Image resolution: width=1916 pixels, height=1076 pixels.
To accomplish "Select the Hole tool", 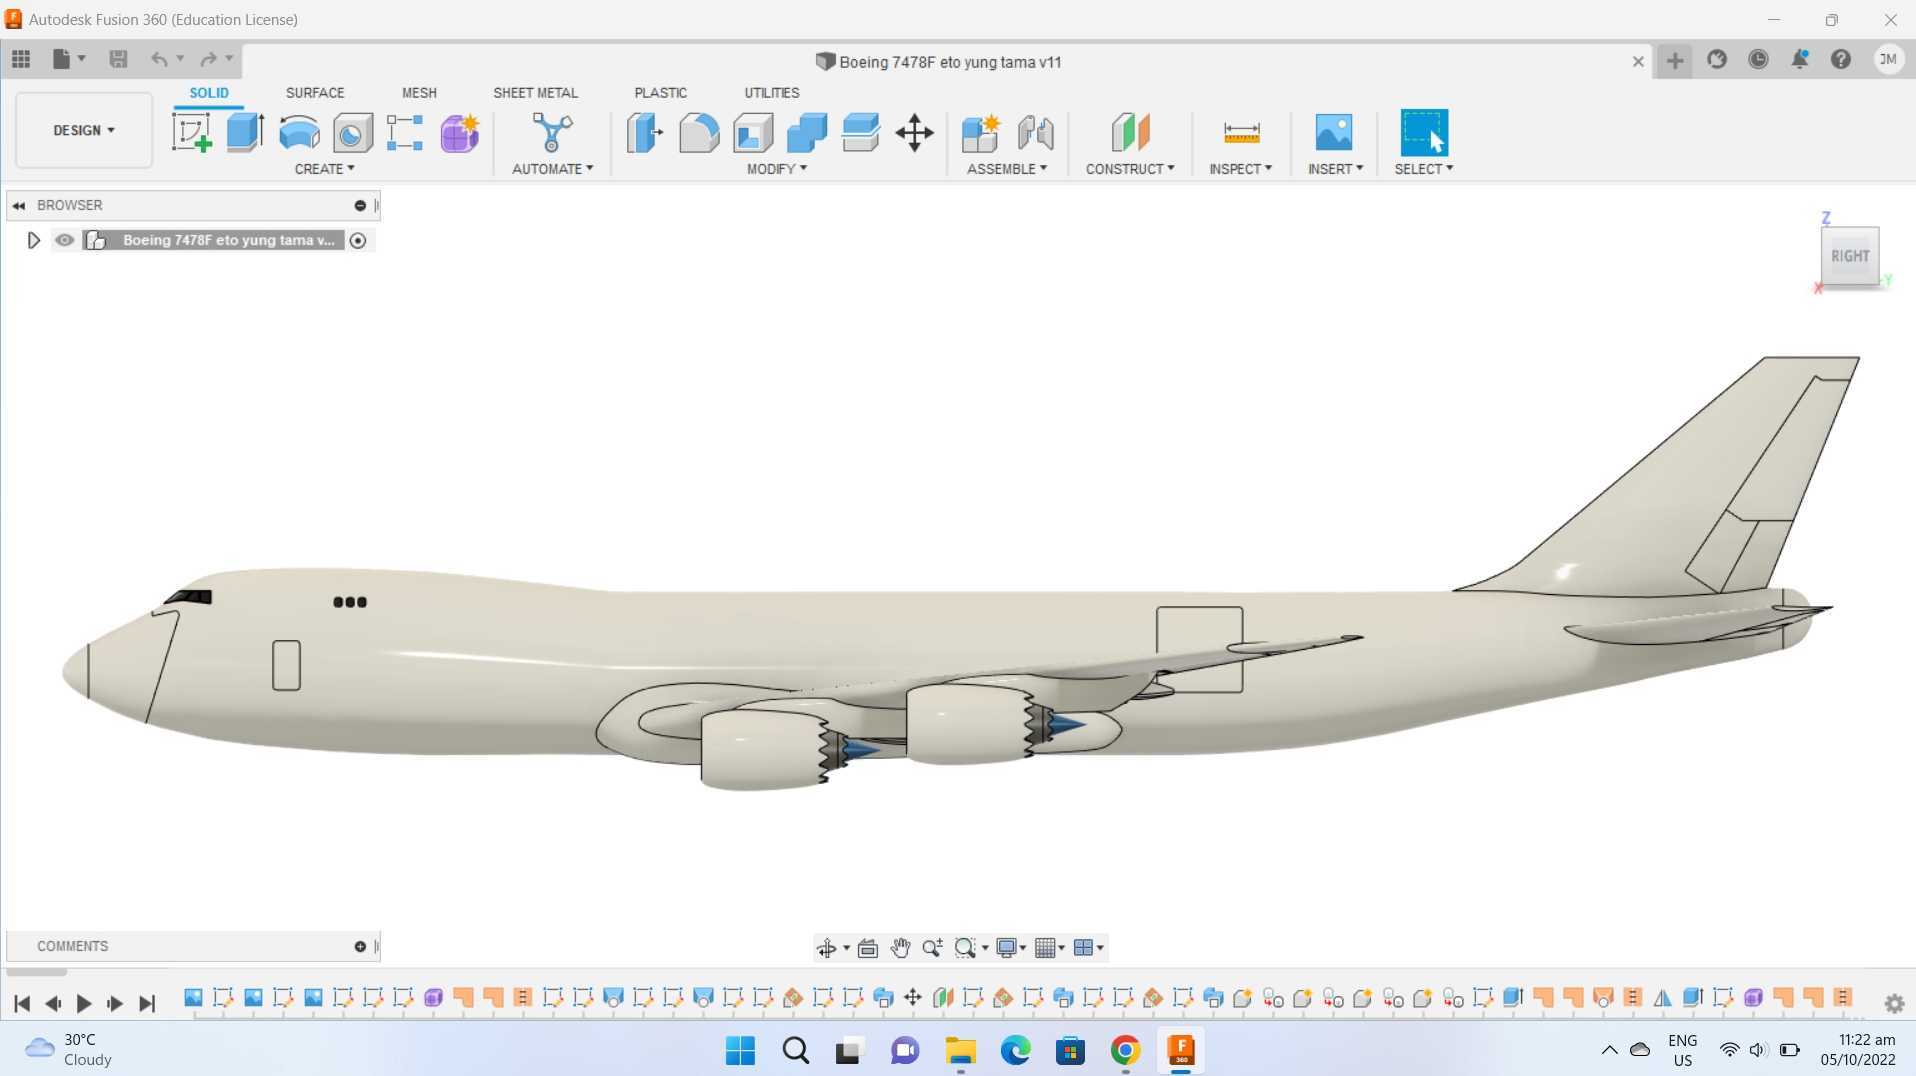I will coord(352,132).
